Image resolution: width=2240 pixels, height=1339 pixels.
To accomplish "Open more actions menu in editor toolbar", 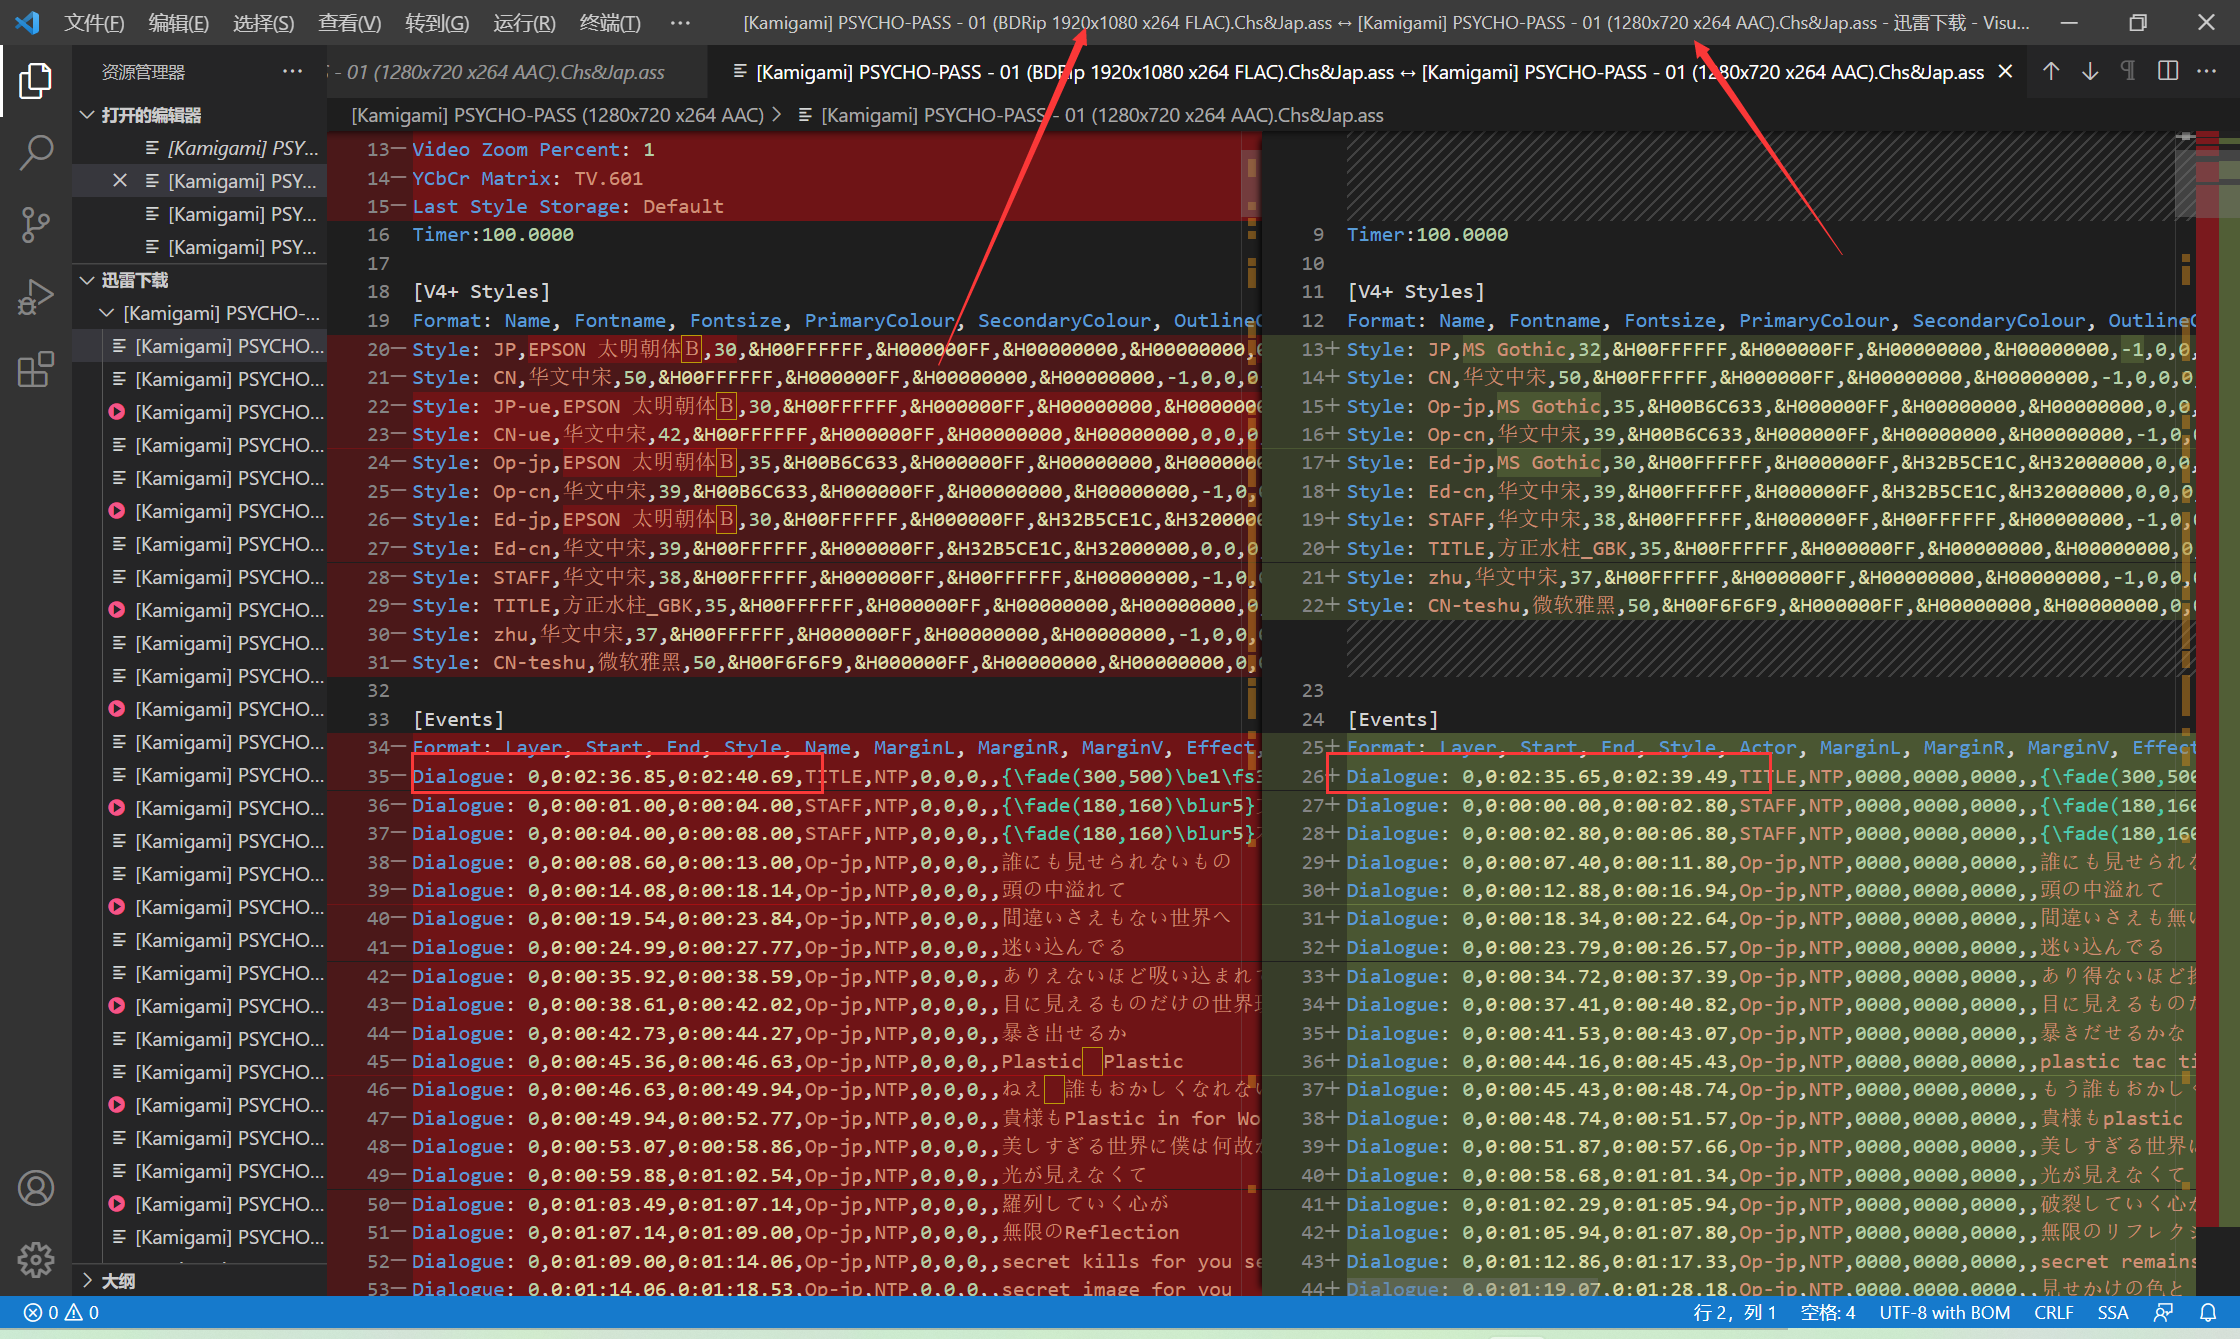I will point(2206,71).
